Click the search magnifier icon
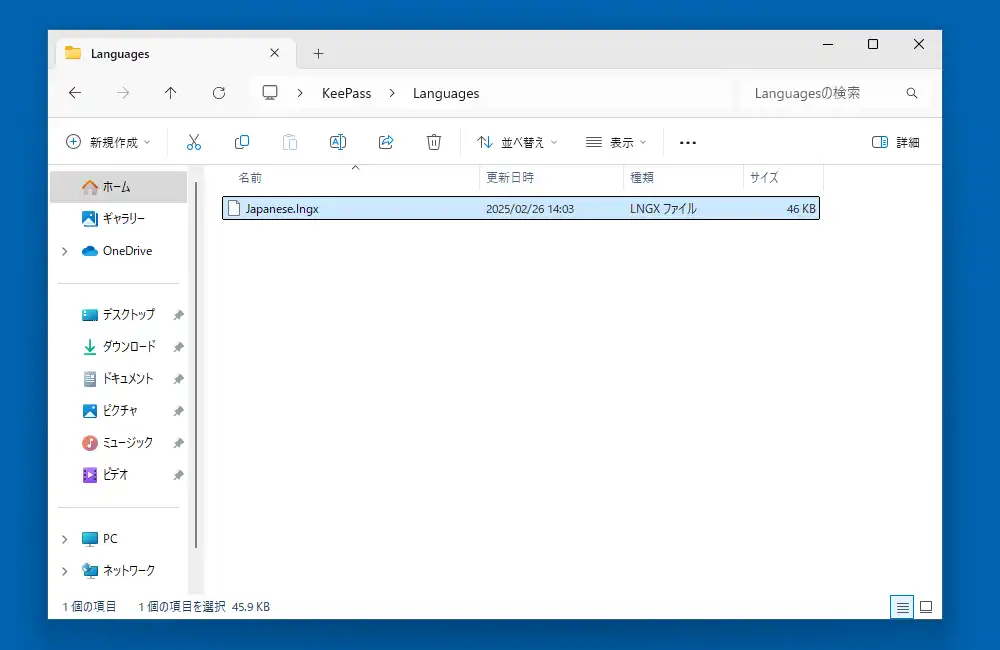Viewport: 1000px width, 650px height. [912, 93]
